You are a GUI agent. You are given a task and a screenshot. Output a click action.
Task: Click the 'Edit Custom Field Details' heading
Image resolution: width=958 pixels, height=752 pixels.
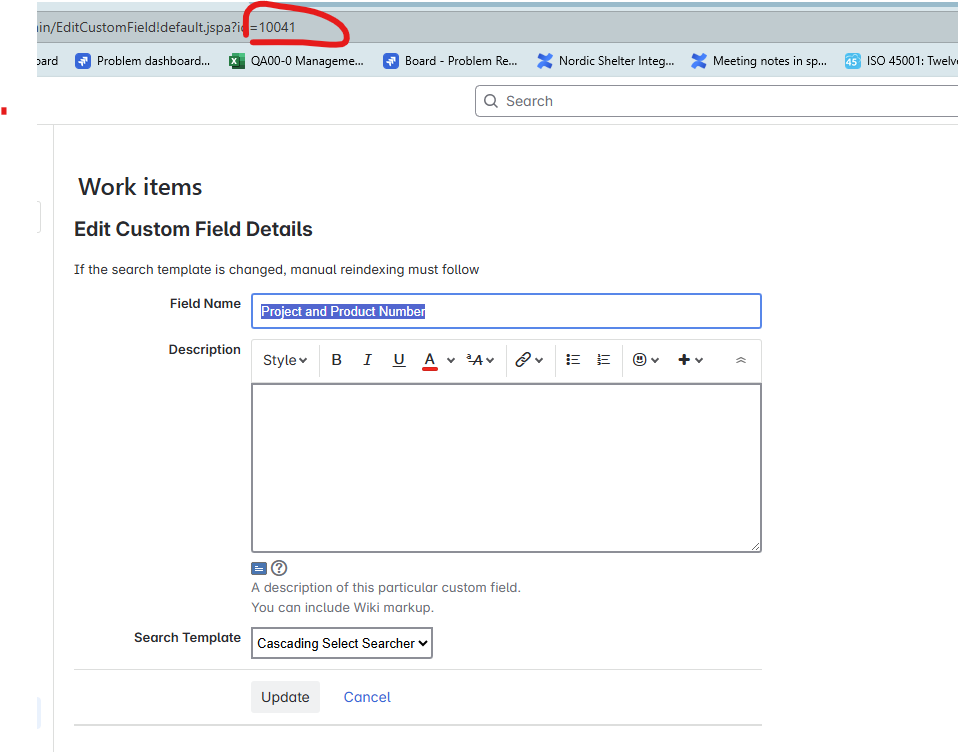pyautogui.click(x=193, y=229)
